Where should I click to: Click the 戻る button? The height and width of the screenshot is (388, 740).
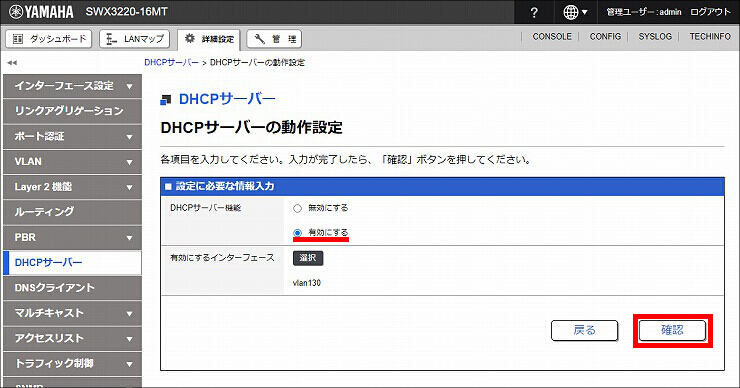pos(584,330)
